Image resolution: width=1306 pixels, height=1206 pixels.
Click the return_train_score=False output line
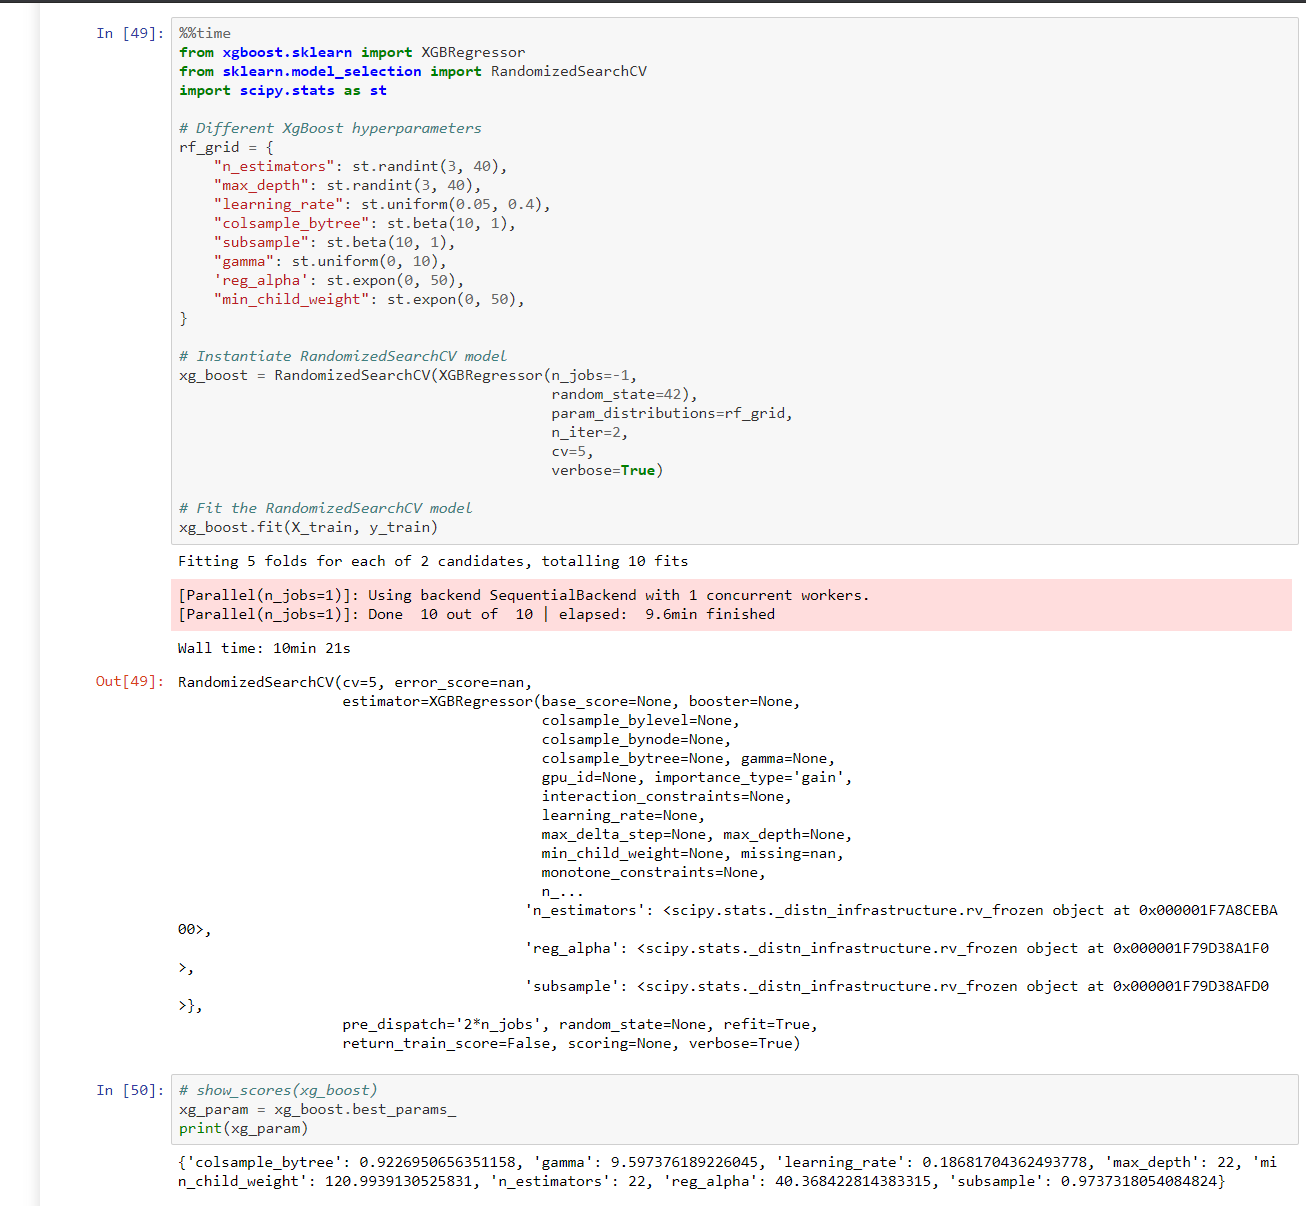571,1043
